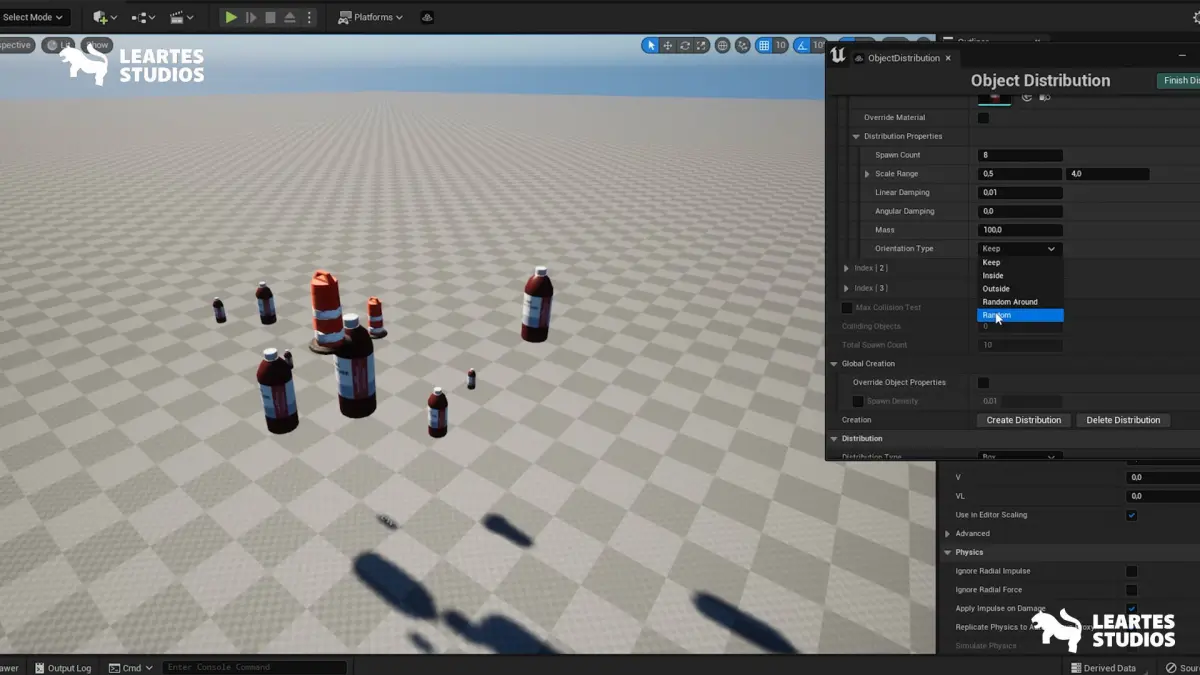1200x675 pixels.
Task: Toggle rotation snap angle icon
Action: coord(803,45)
